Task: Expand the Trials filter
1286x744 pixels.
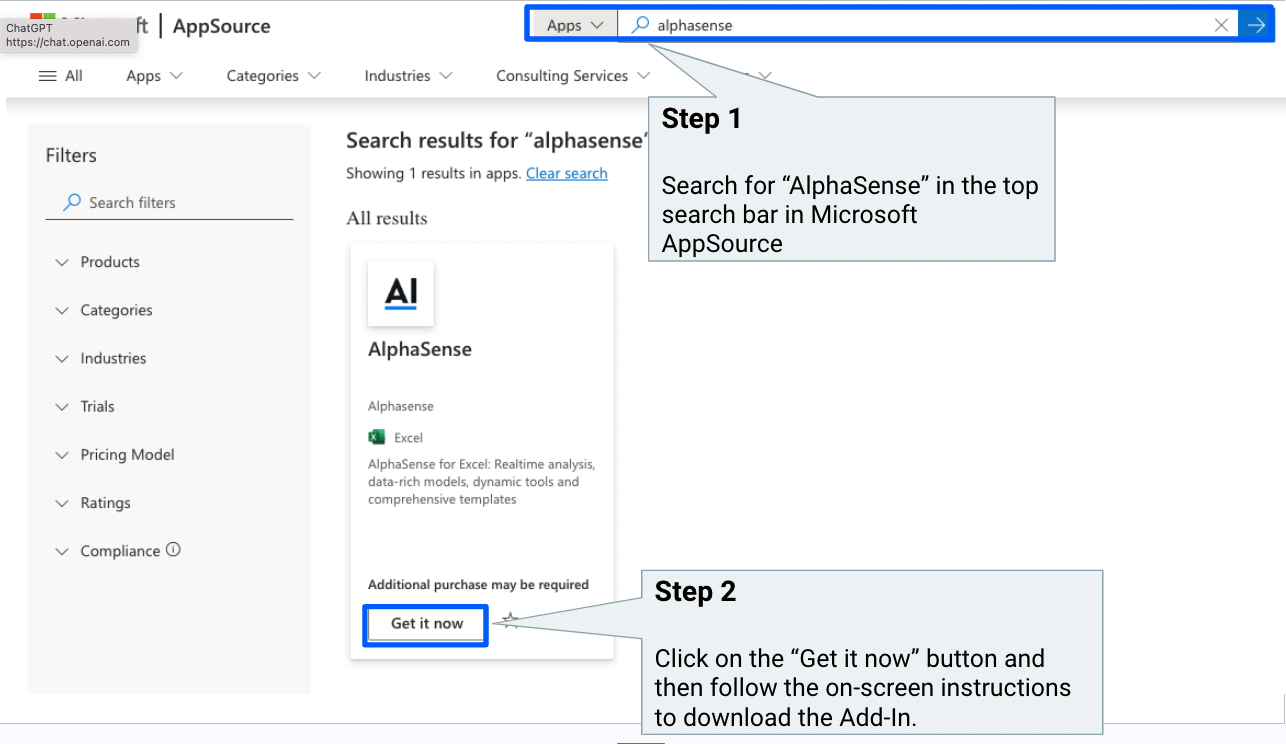Action: tap(85, 406)
